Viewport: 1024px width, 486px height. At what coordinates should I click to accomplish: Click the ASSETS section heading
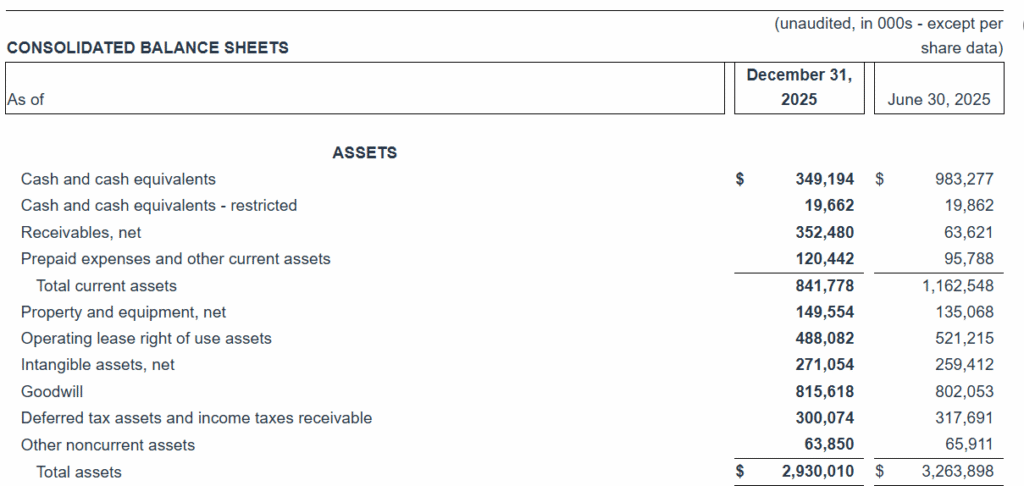[364, 153]
